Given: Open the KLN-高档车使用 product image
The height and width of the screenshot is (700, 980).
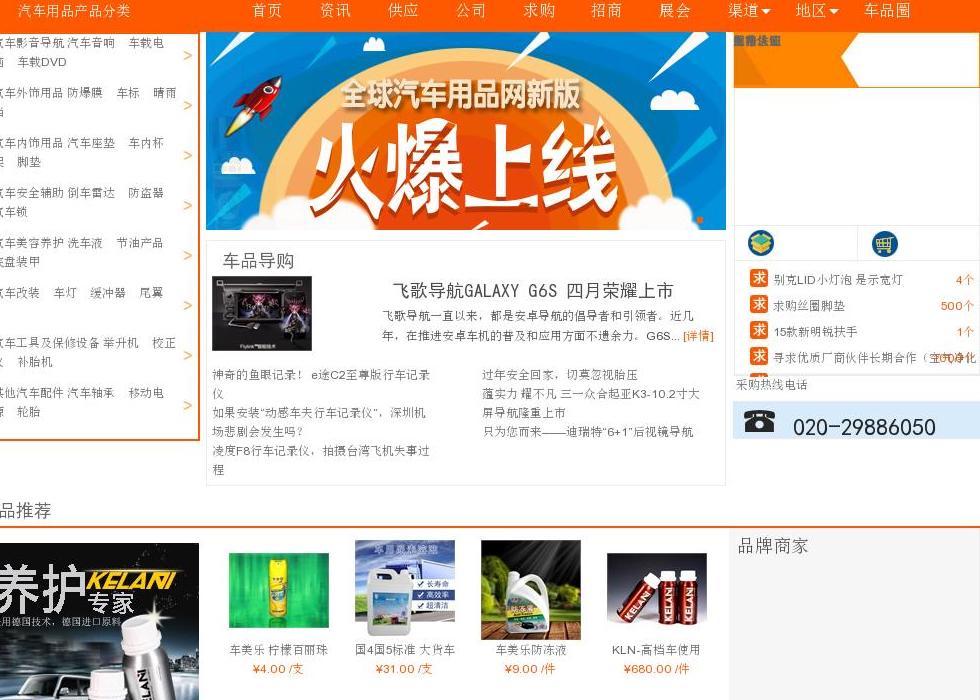Looking at the screenshot, I should point(657,588).
